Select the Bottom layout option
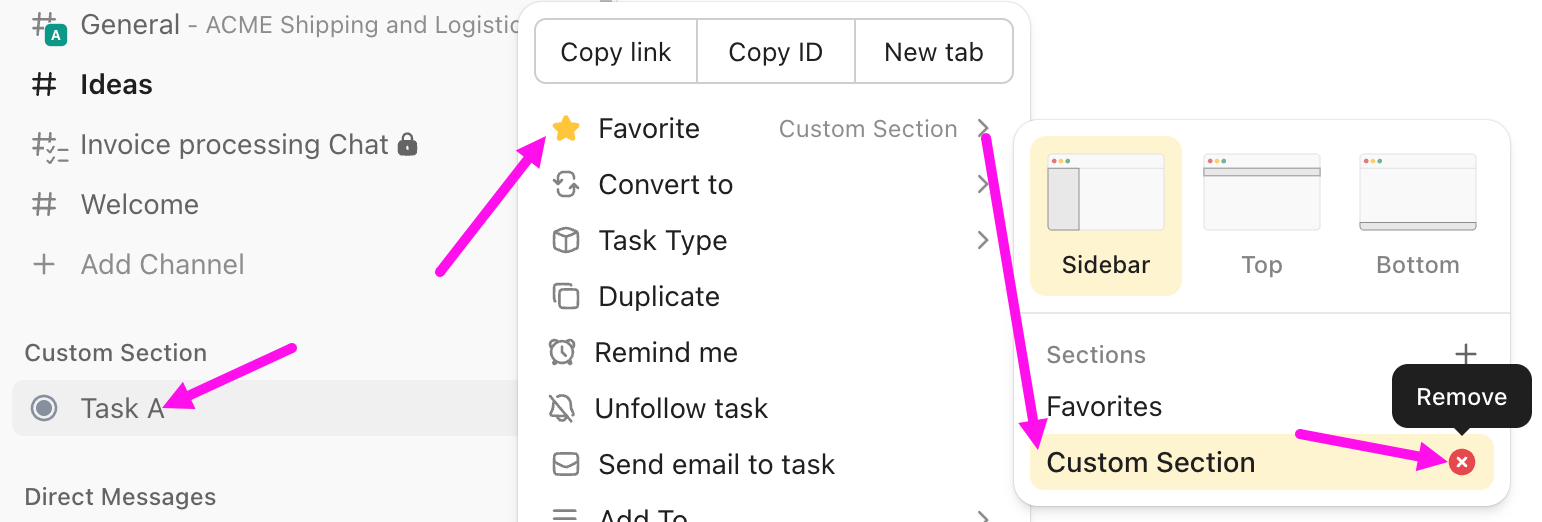This screenshot has width=1542, height=522. point(1418,216)
